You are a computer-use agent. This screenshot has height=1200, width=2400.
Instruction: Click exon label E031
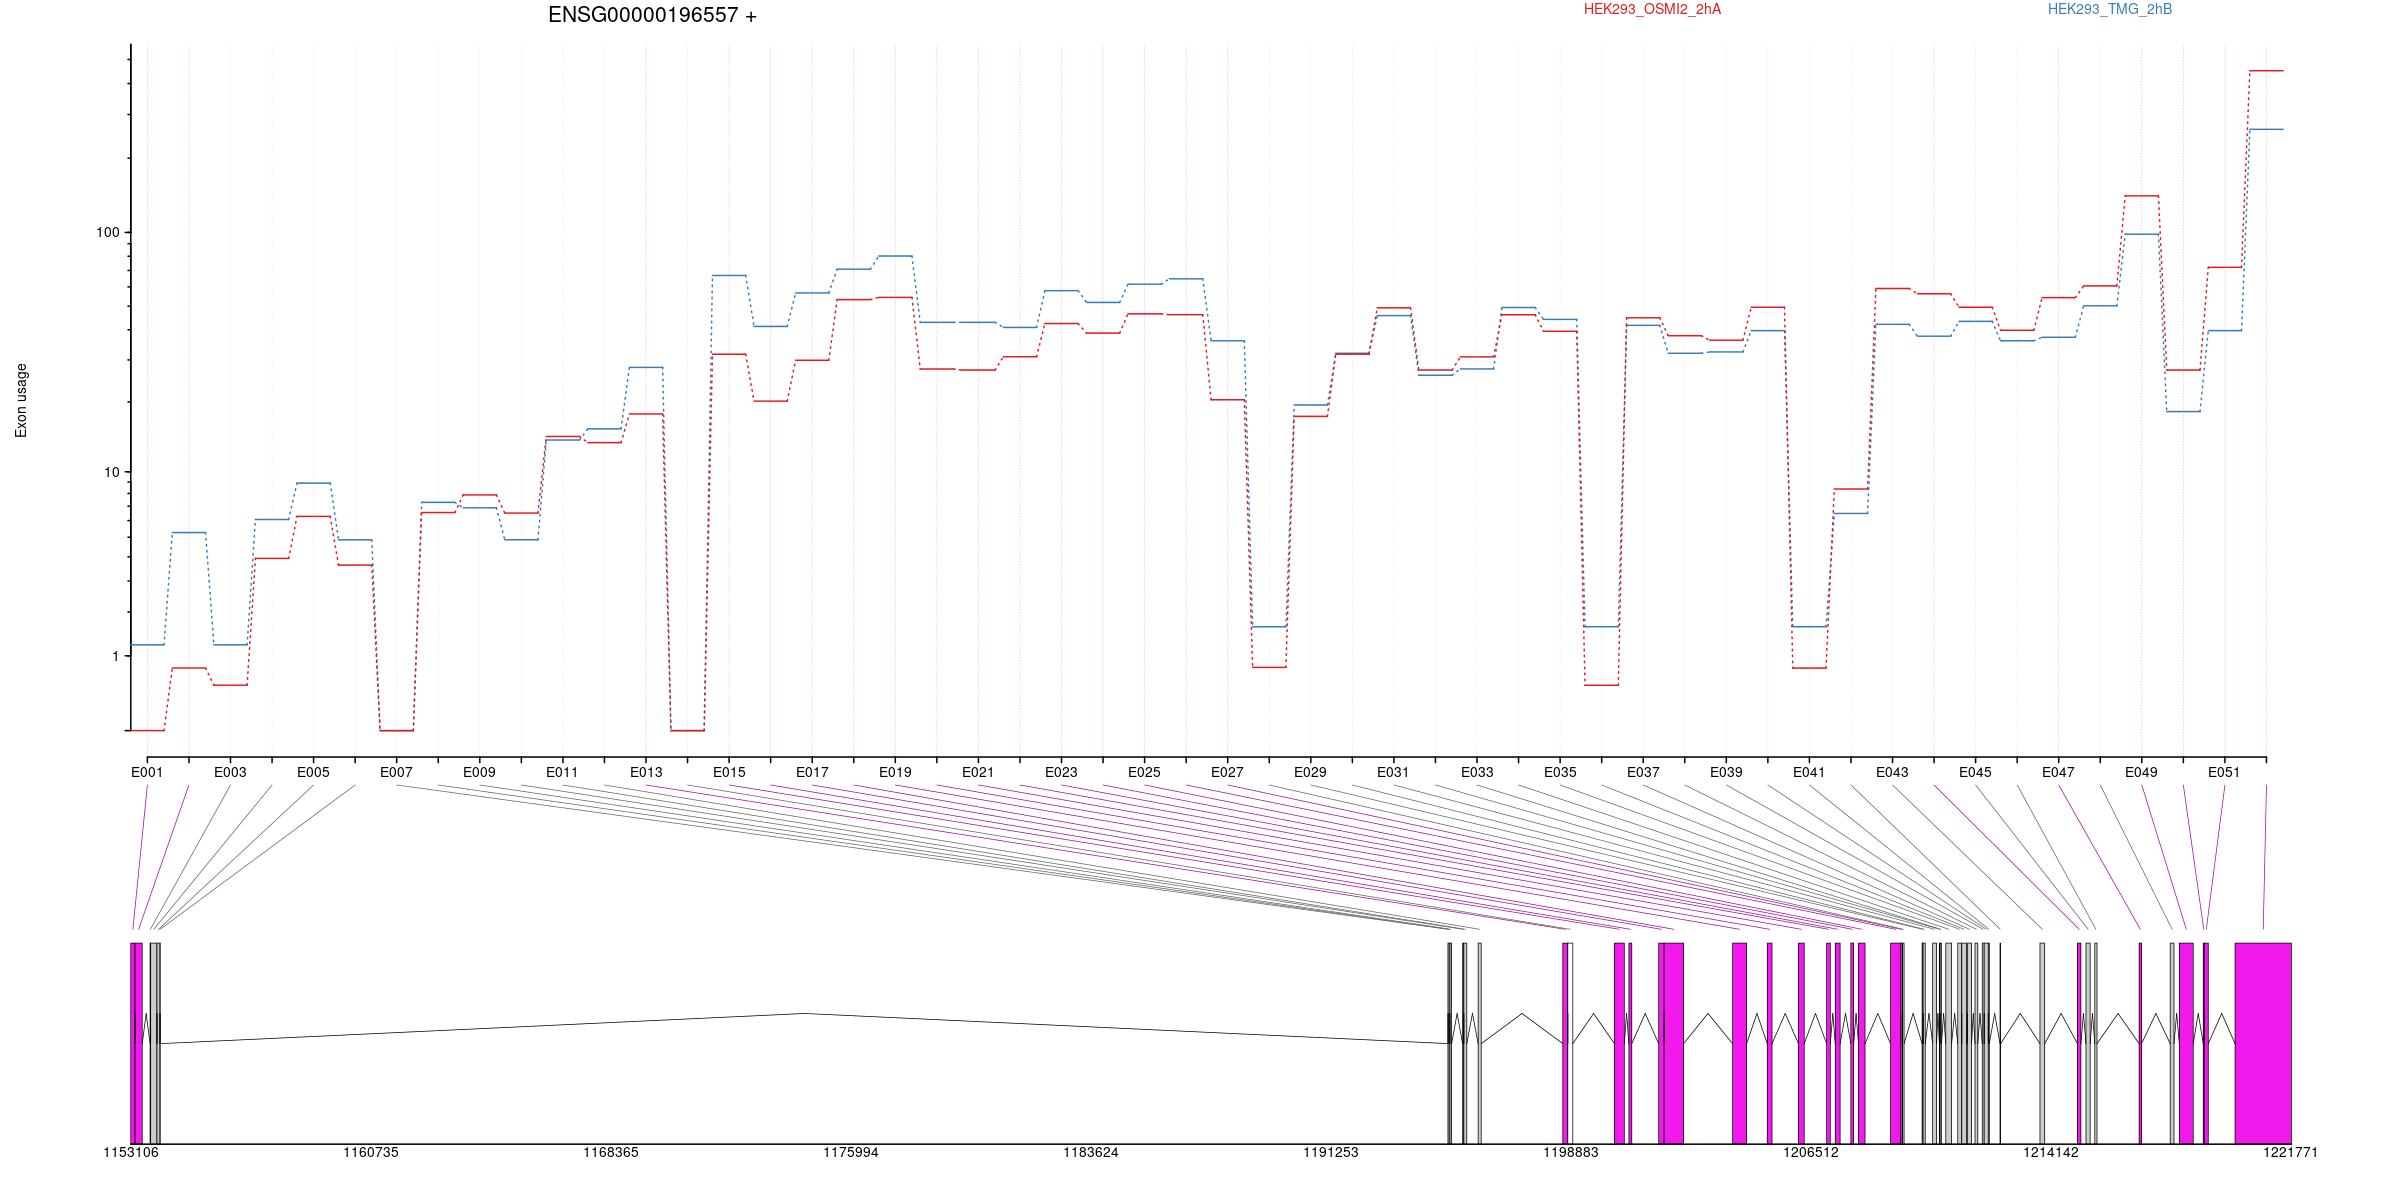(x=1393, y=772)
